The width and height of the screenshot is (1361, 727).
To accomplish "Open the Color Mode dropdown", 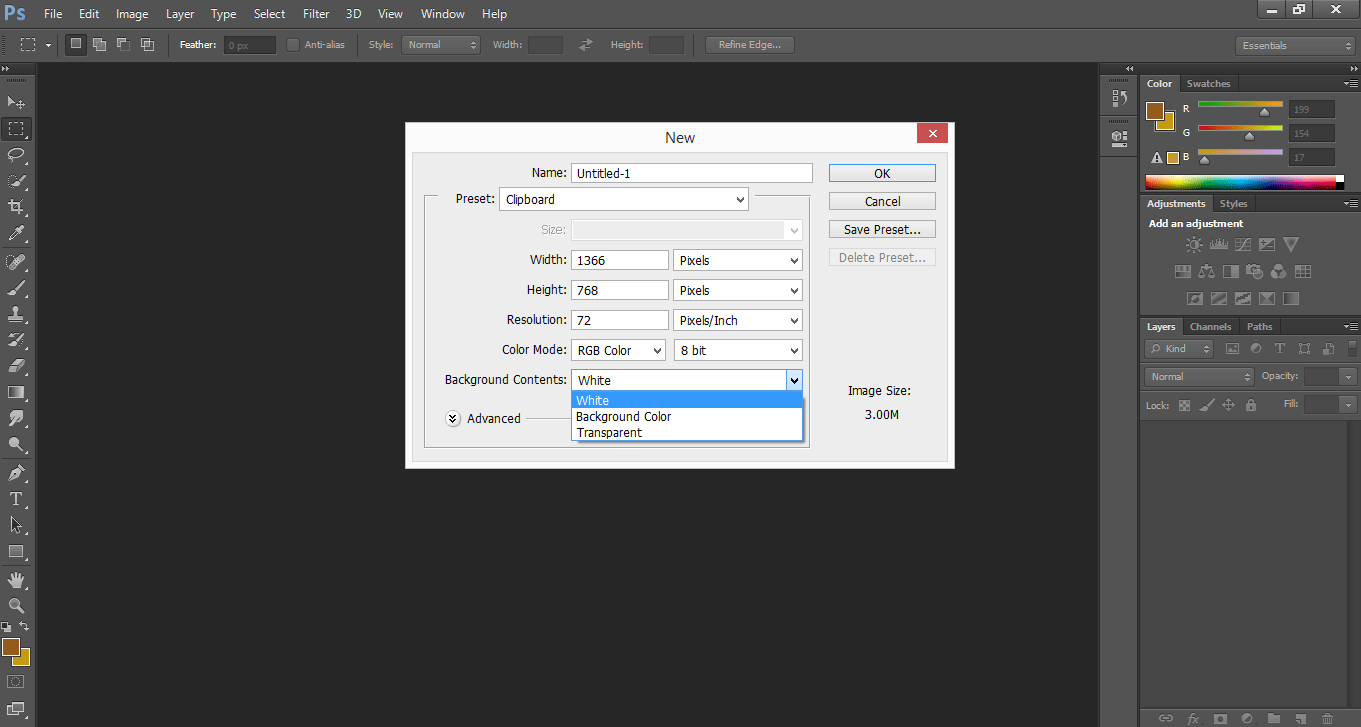I will click(x=618, y=350).
